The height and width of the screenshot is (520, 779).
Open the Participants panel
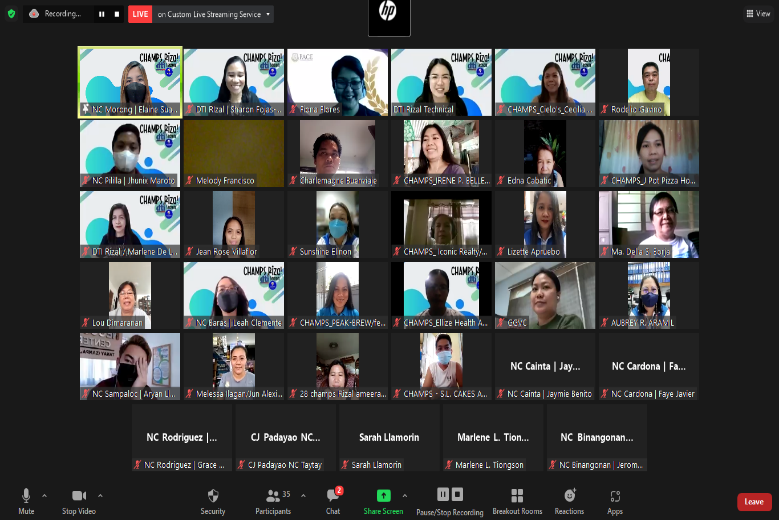click(273, 501)
